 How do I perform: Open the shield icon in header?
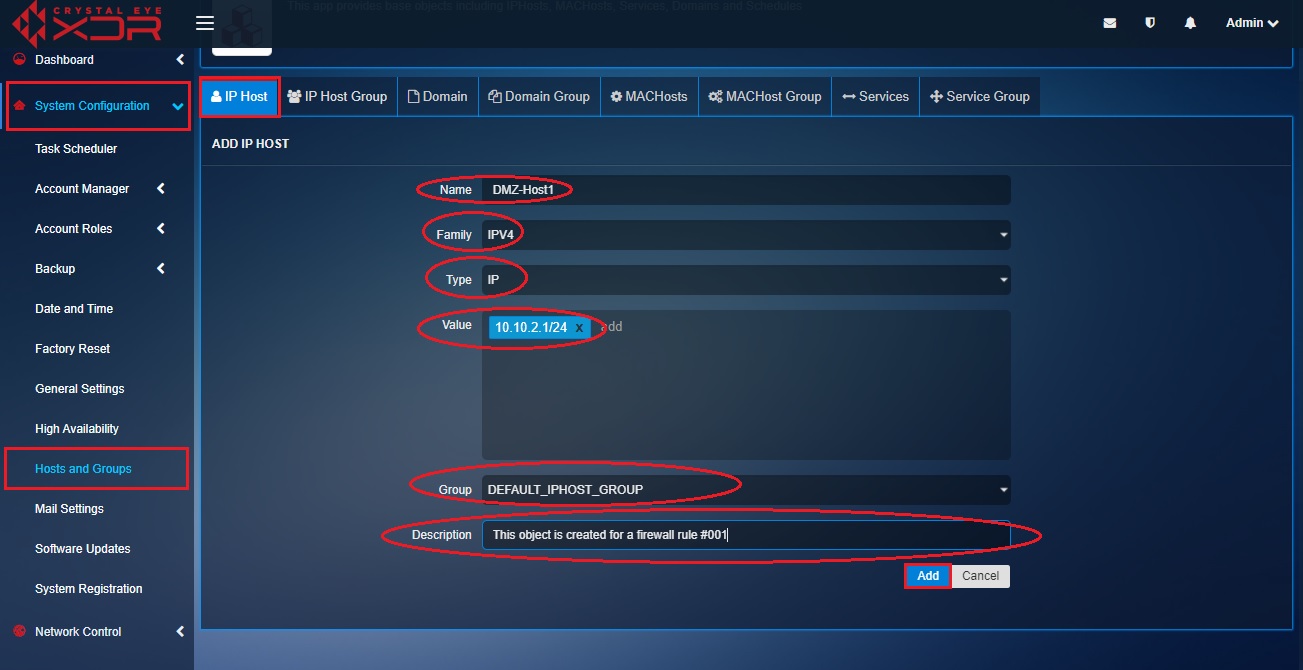pyautogui.click(x=1150, y=23)
